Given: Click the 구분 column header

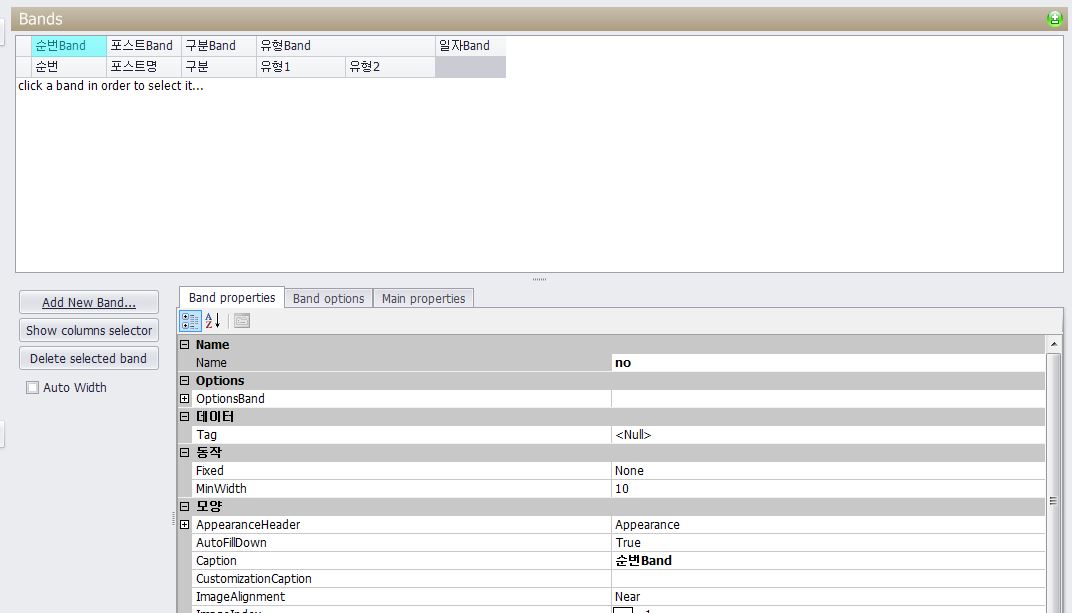Looking at the screenshot, I should pos(219,67).
